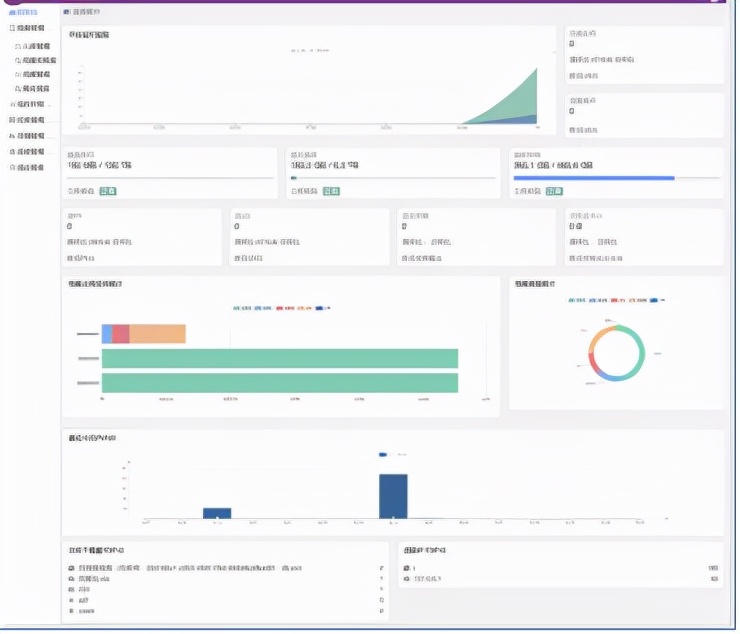Click the middle full-width green horizontal bar
The image size is (740, 634).
(x=280, y=359)
